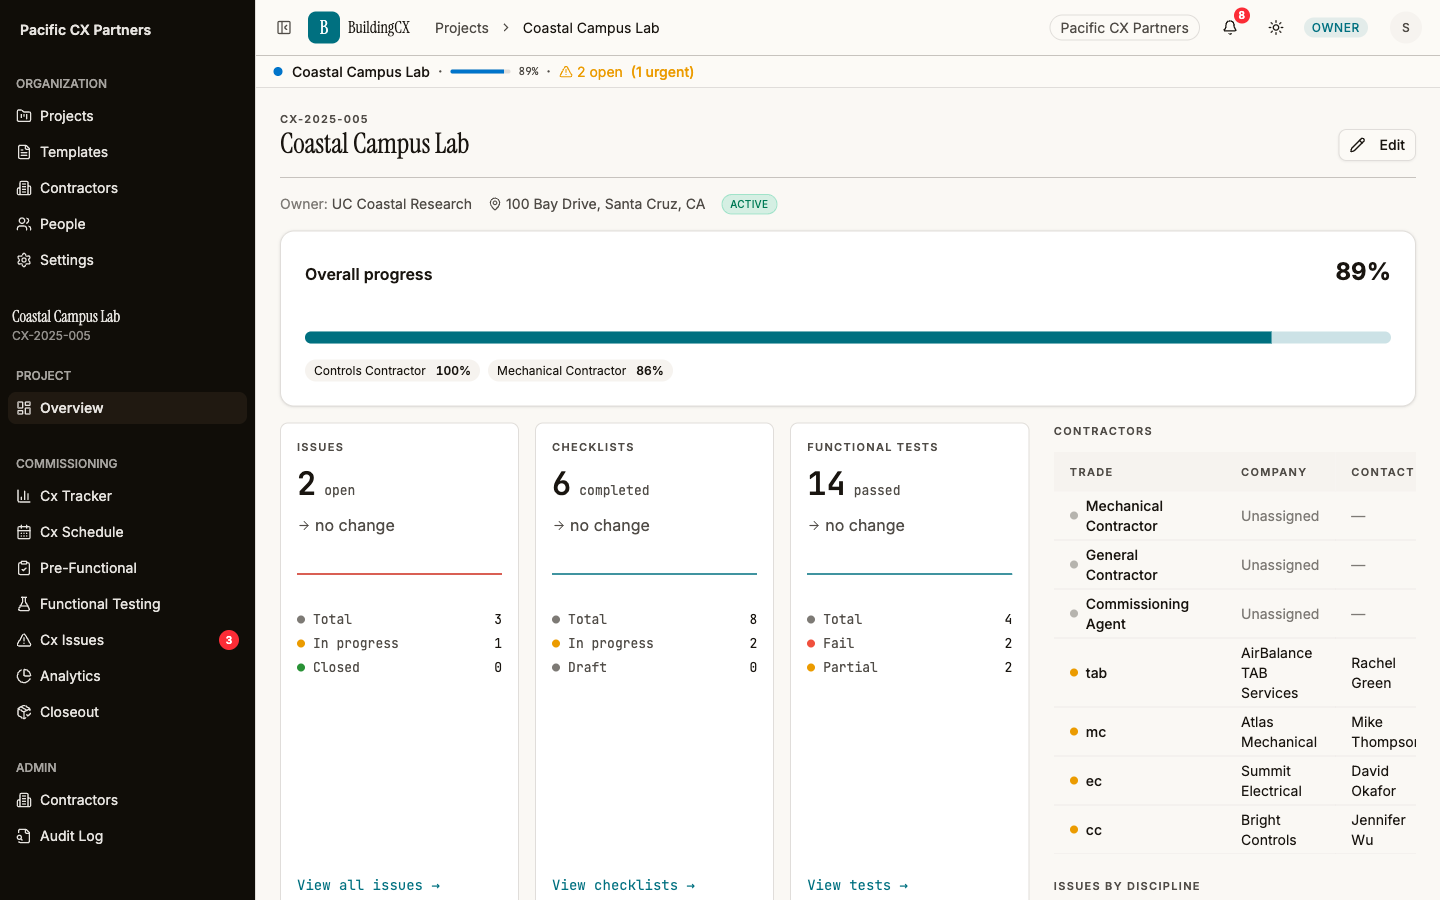The height and width of the screenshot is (900, 1440).
Task: Open Cx Tracker page
Action: click(x=127, y=496)
